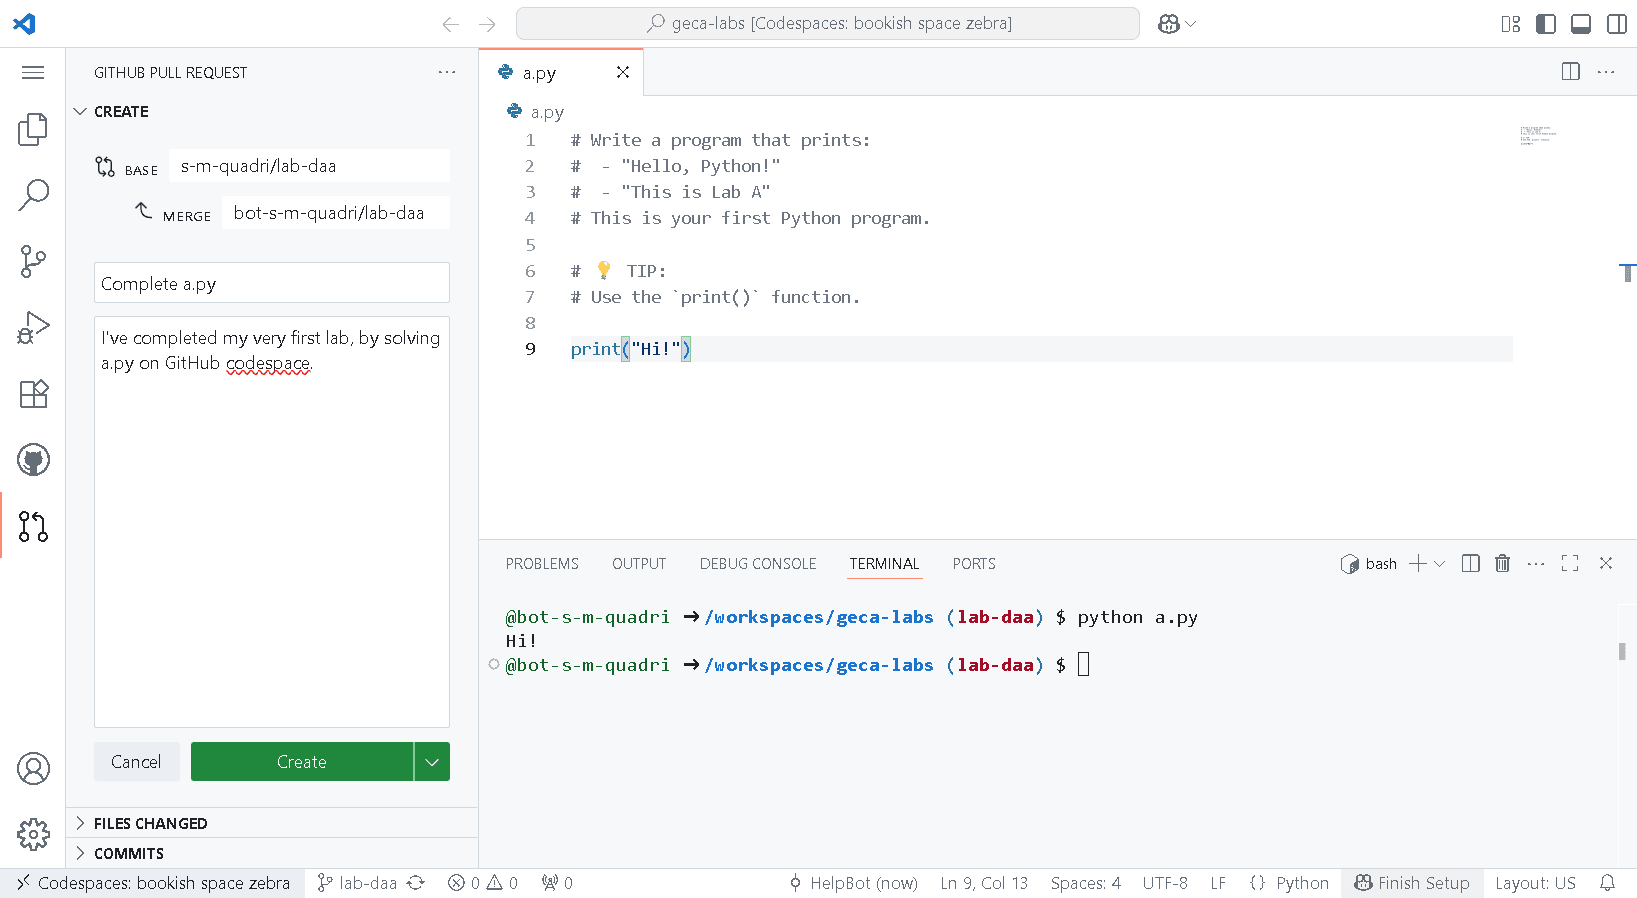The width and height of the screenshot is (1637, 898).
Task: Change end of line sequence LF
Action: (1218, 883)
